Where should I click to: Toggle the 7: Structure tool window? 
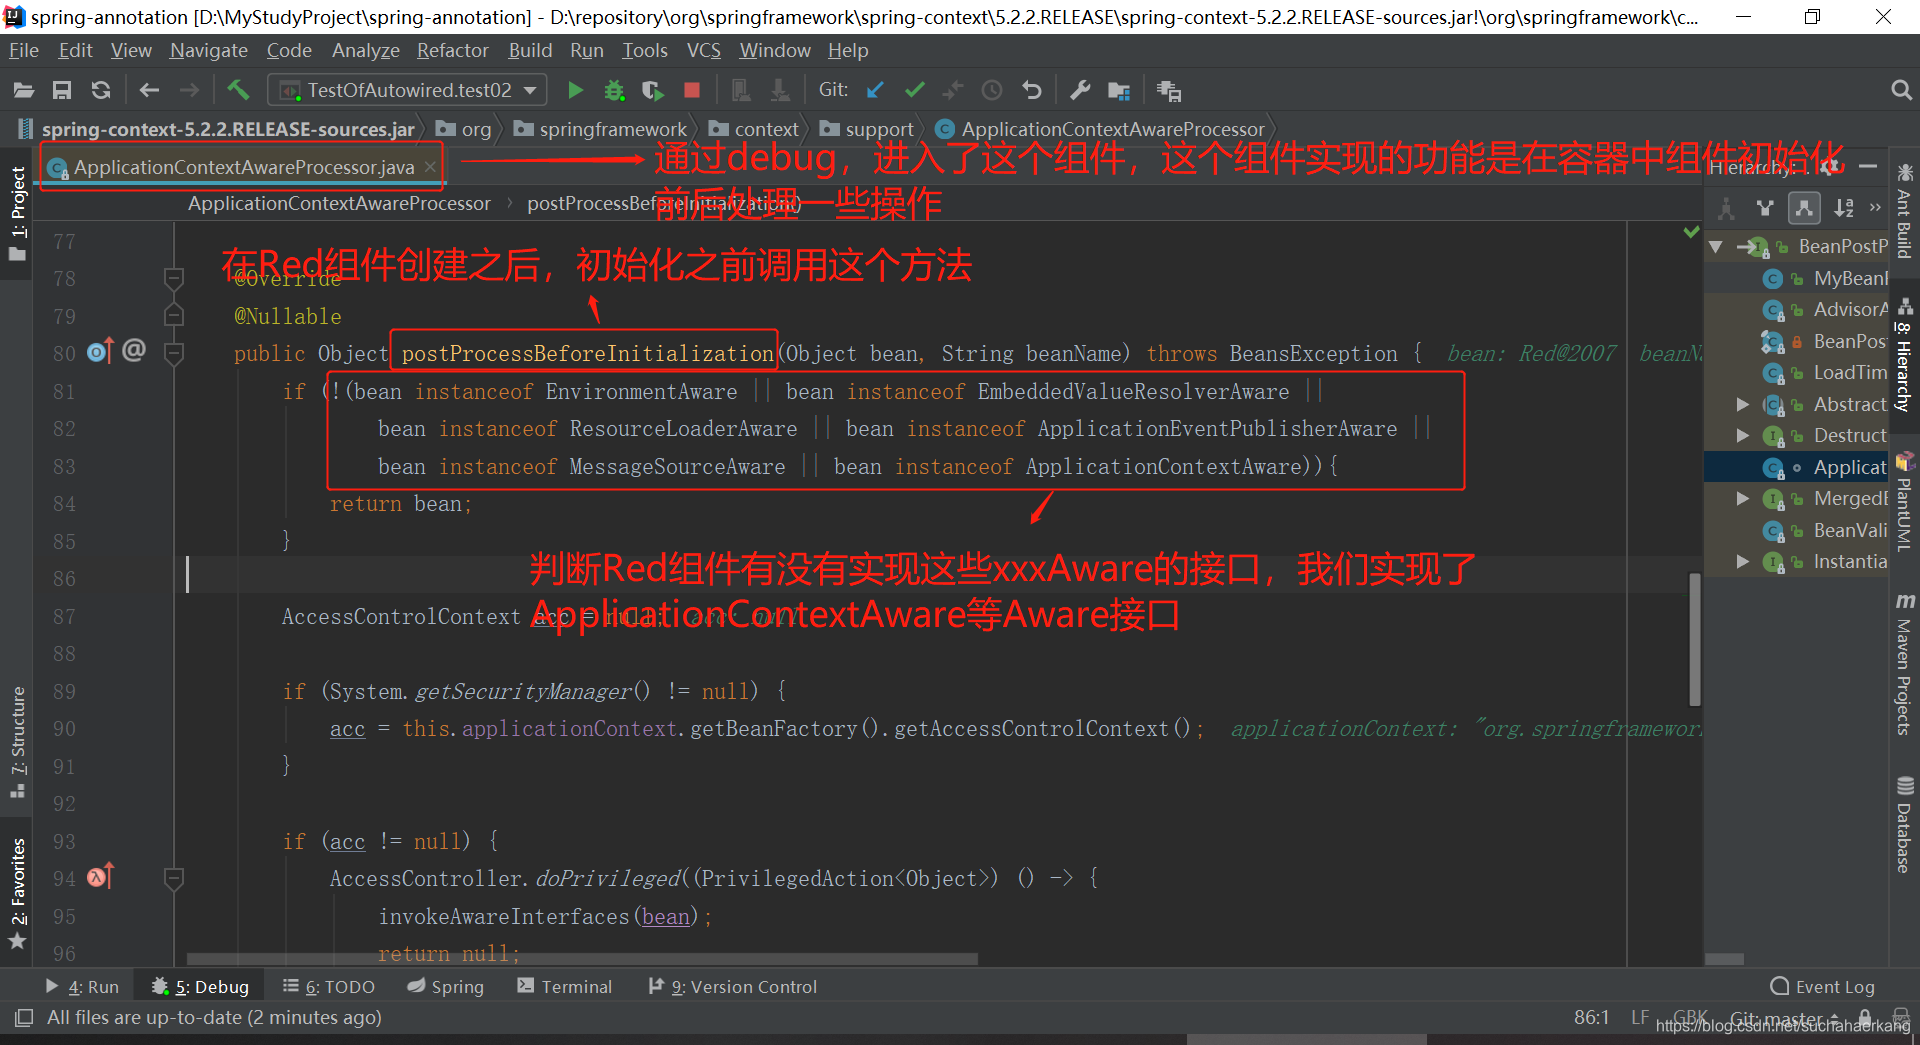pyautogui.click(x=17, y=741)
